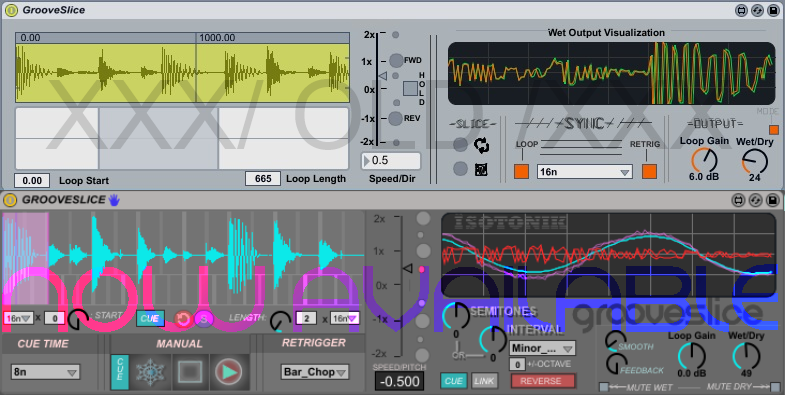Click the random dice icon under SLICE
Screen dimensions: 785x395
(x=481, y=170)
